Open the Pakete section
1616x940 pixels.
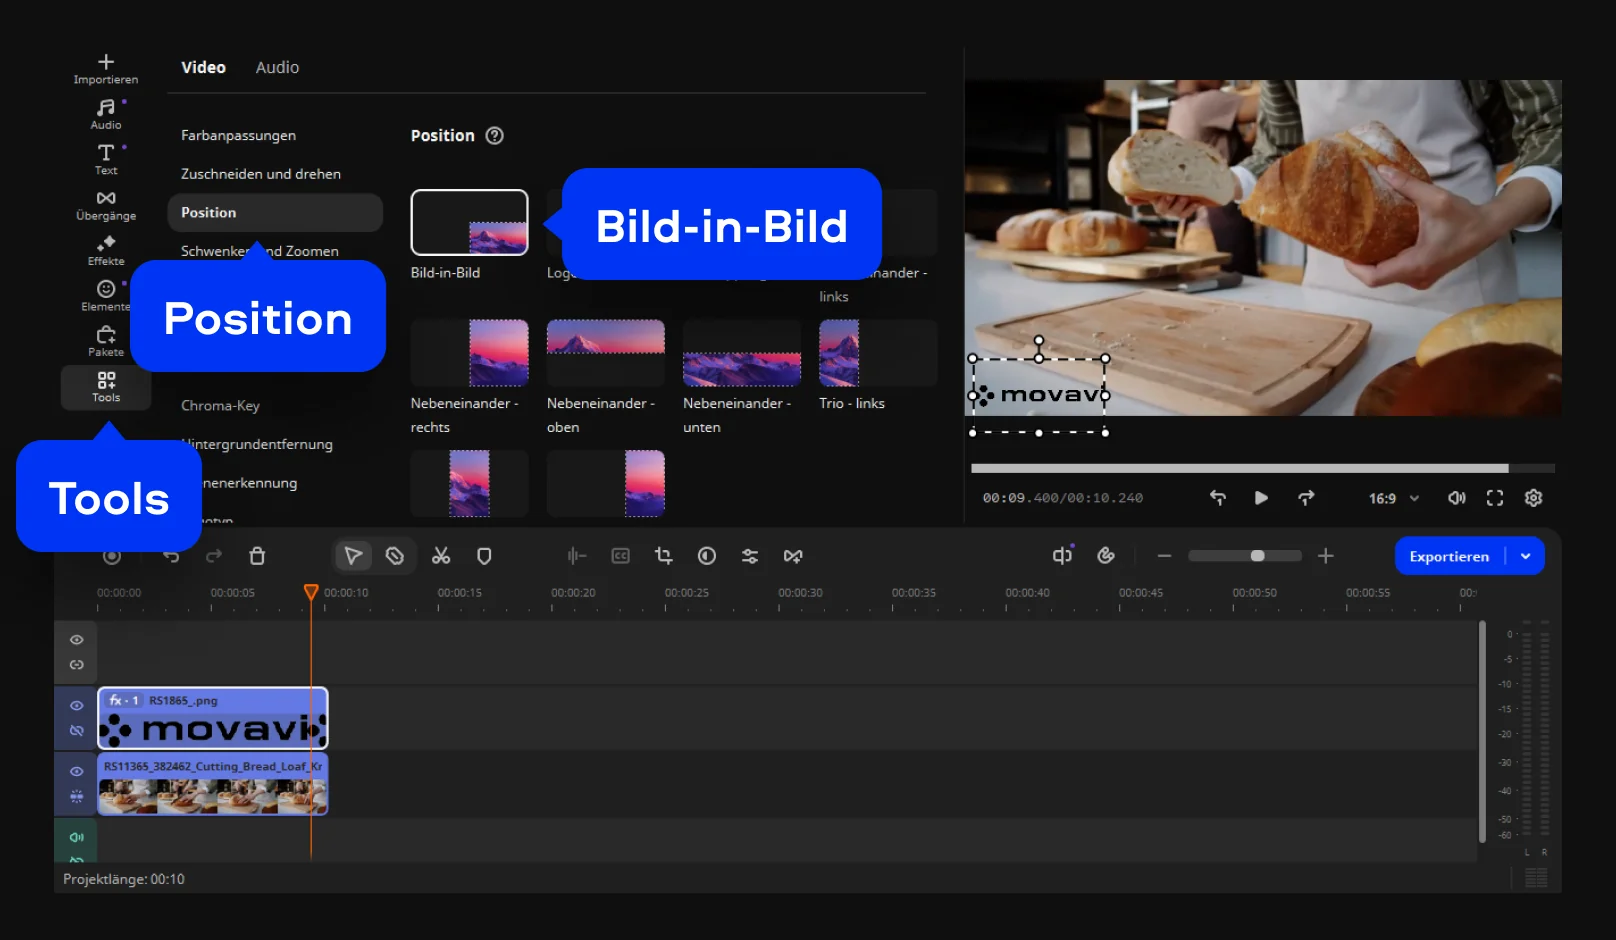click(106, 341)
